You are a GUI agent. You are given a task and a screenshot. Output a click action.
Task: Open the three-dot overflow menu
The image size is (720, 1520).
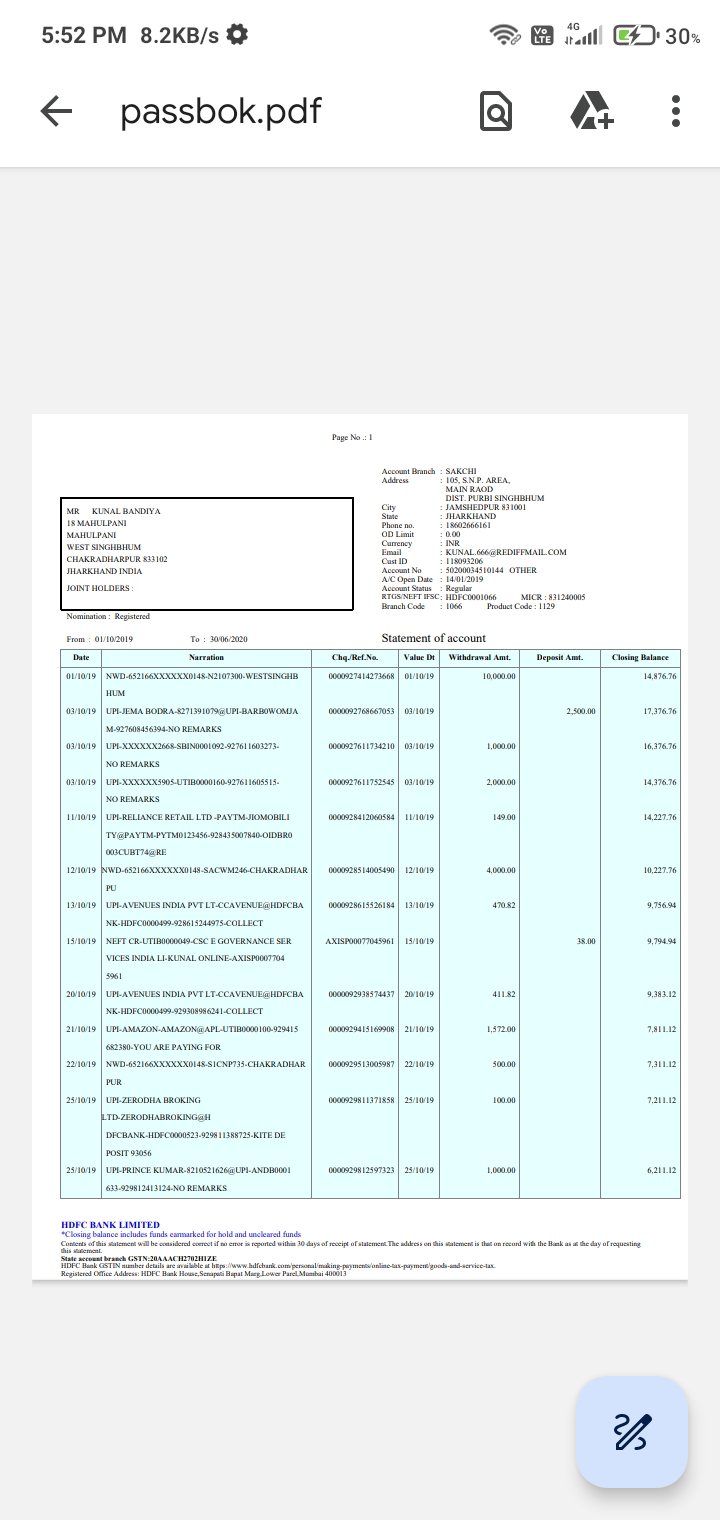[677, 112]
